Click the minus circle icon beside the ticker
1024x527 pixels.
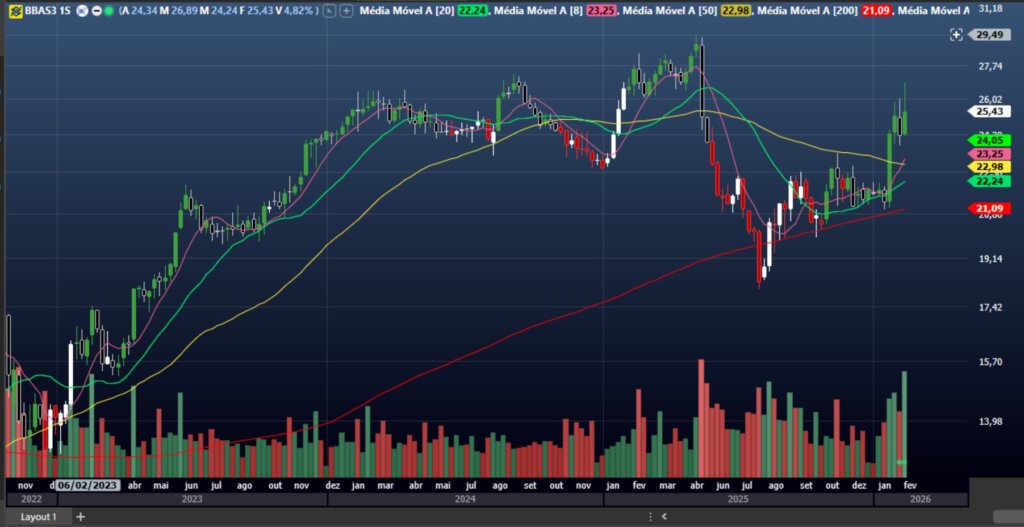pyautogui.click(x=96, y=10)
